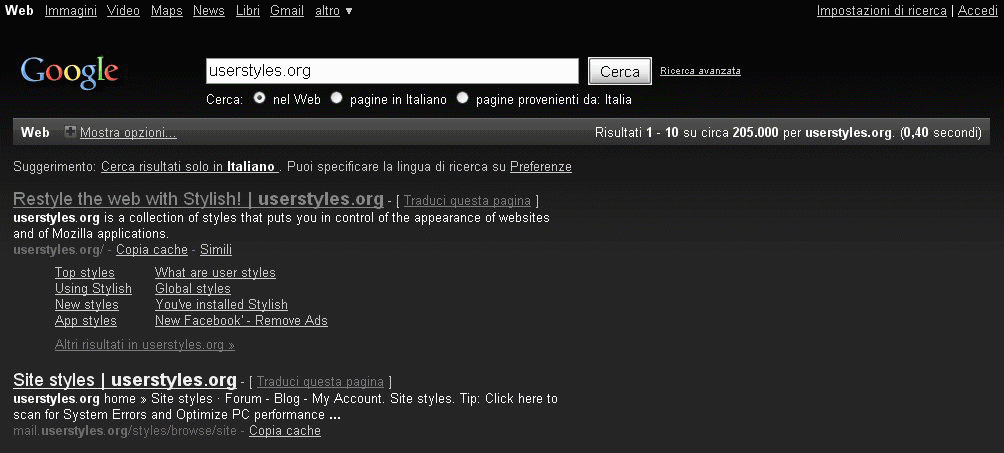Open the 'Top styles' sitelink
This screenshot has height=453, width=1004.
[85, 272]
